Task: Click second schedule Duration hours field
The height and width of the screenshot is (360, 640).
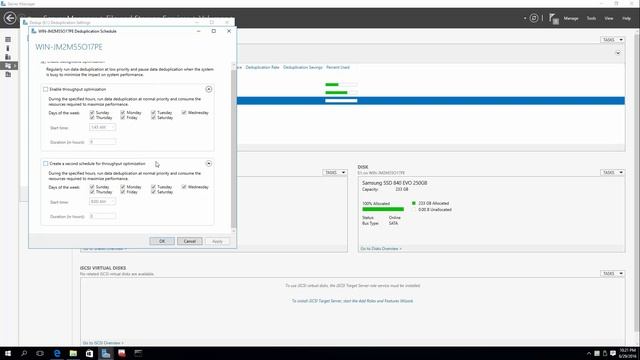Action: 102,216
